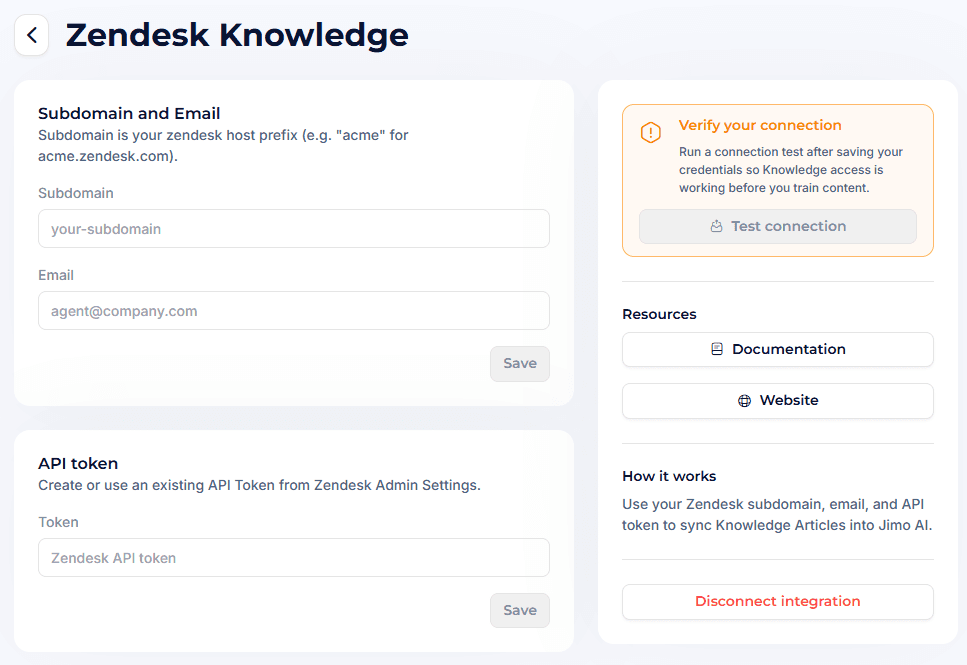Click text "Subdomain is your zendesk host prefix"
967x665 pixels.
click(168, 135)
